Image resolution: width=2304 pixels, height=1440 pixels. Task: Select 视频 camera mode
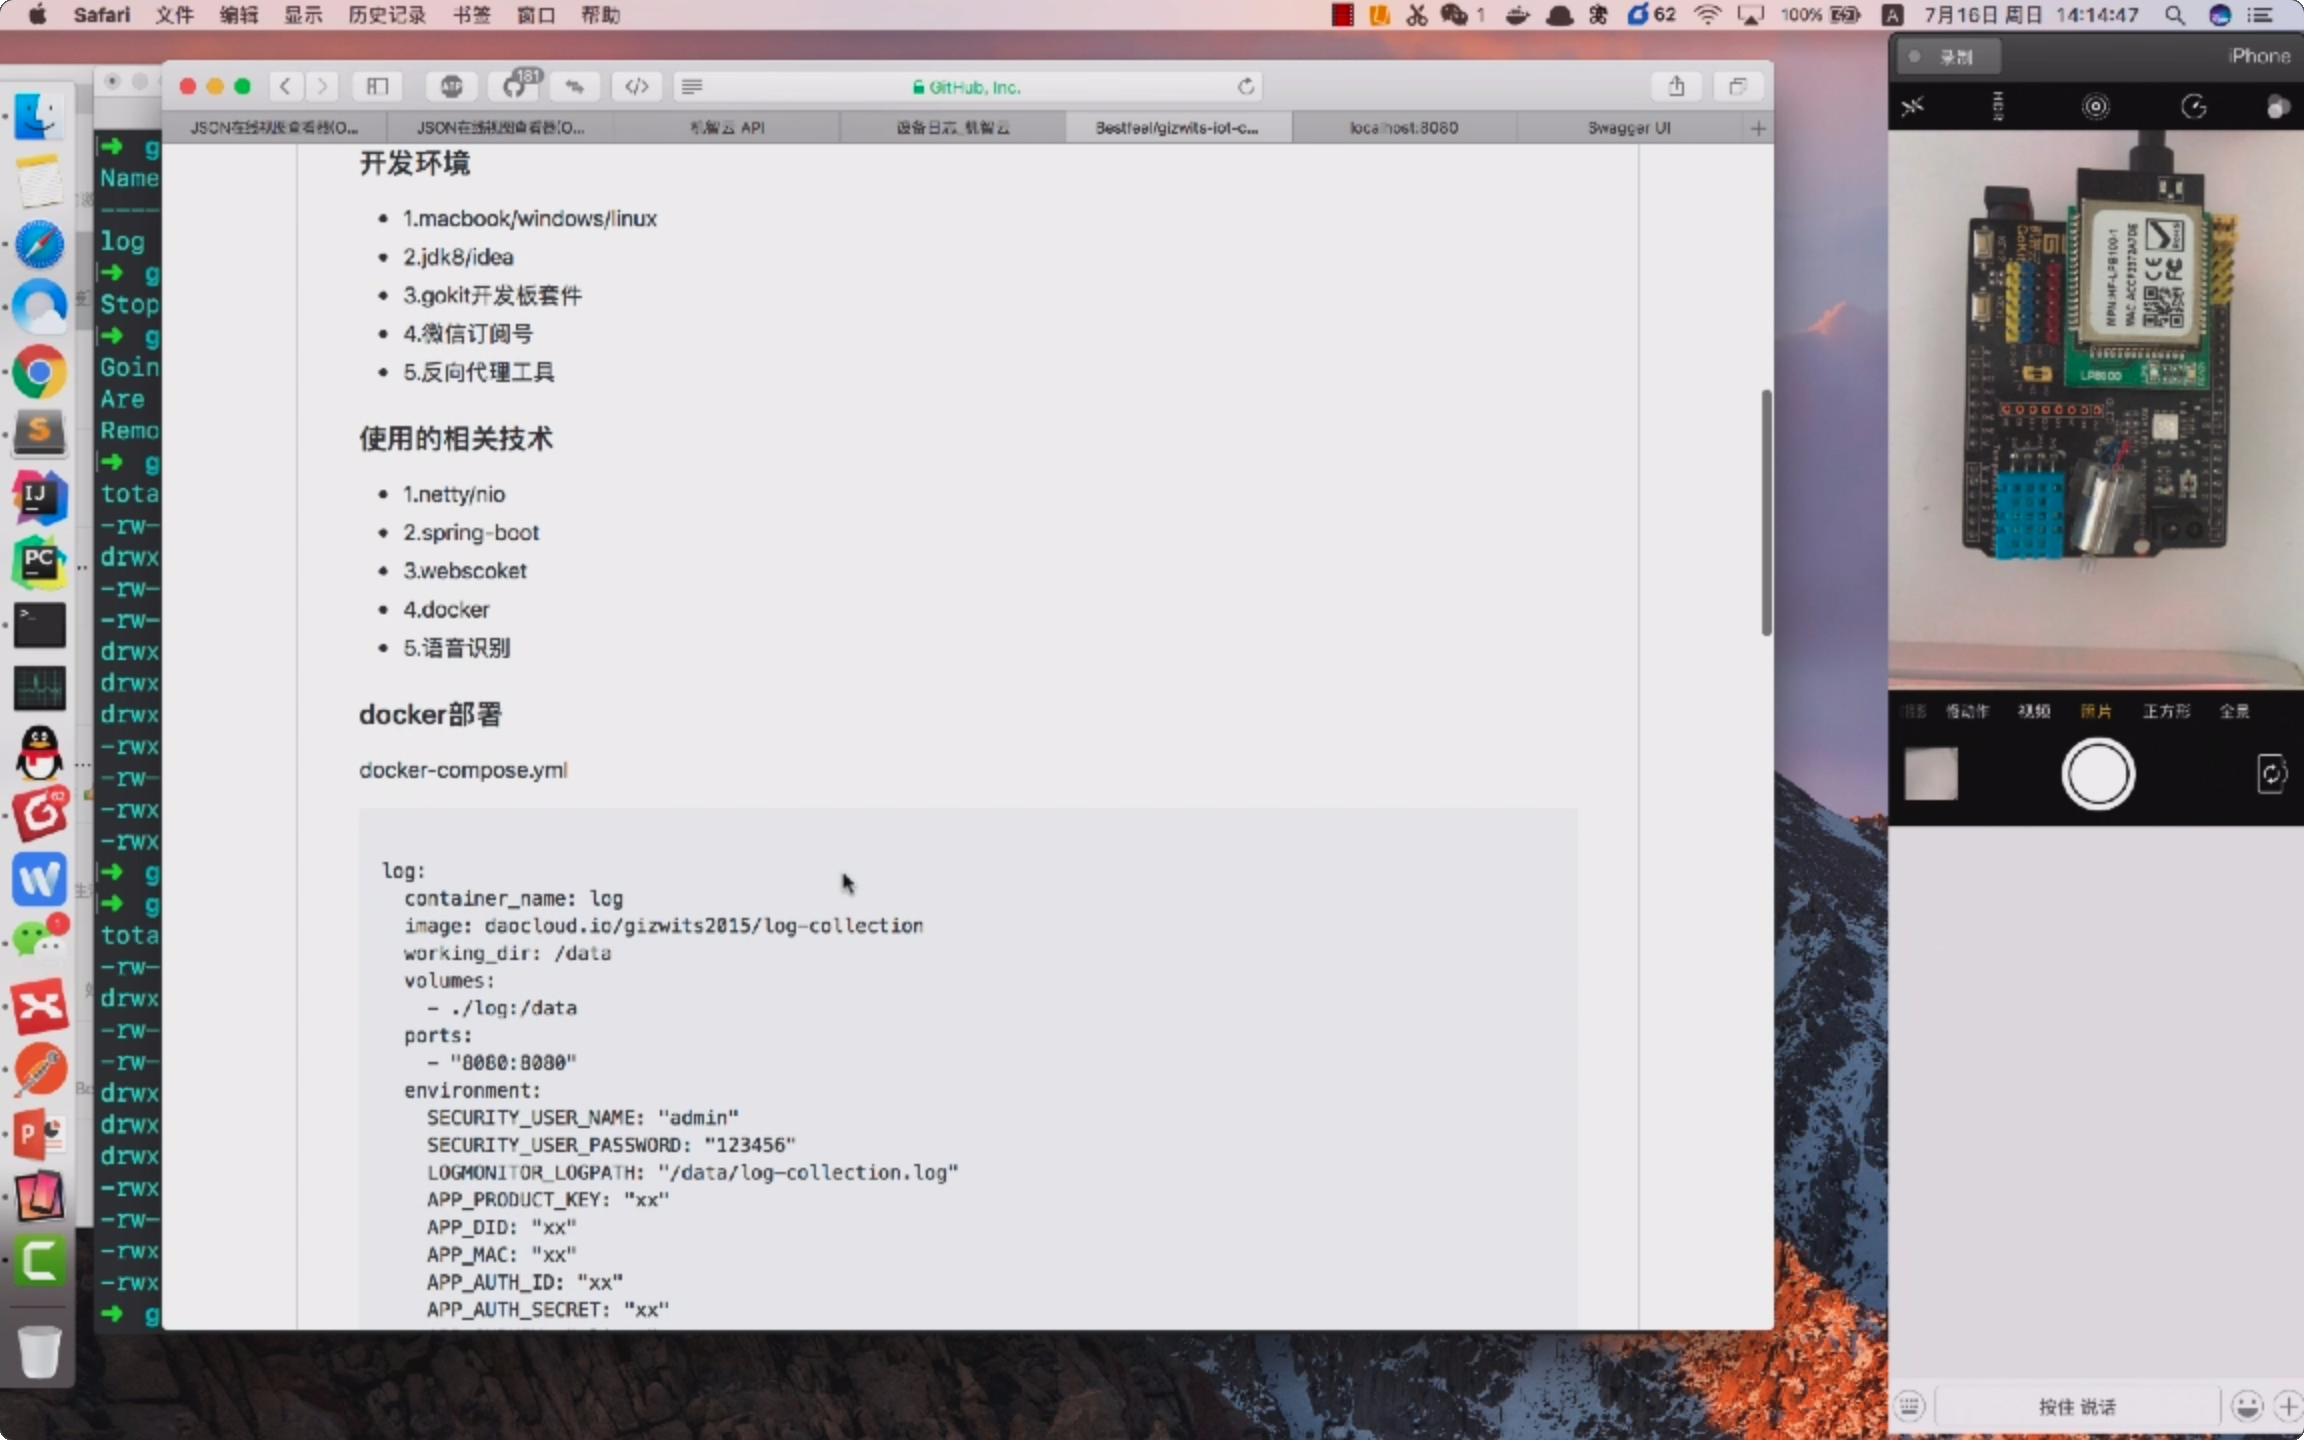pyautogui.click(x=2033, y=711)
